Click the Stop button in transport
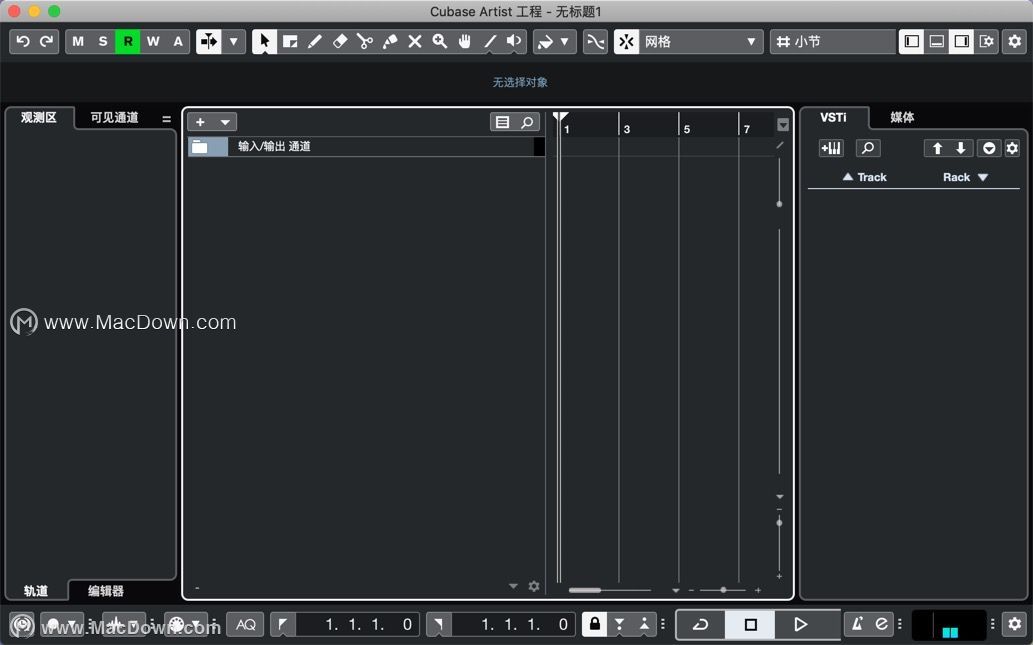This screenshot has height=645, width=1033. pyautogui.click(x=750, y=624)
